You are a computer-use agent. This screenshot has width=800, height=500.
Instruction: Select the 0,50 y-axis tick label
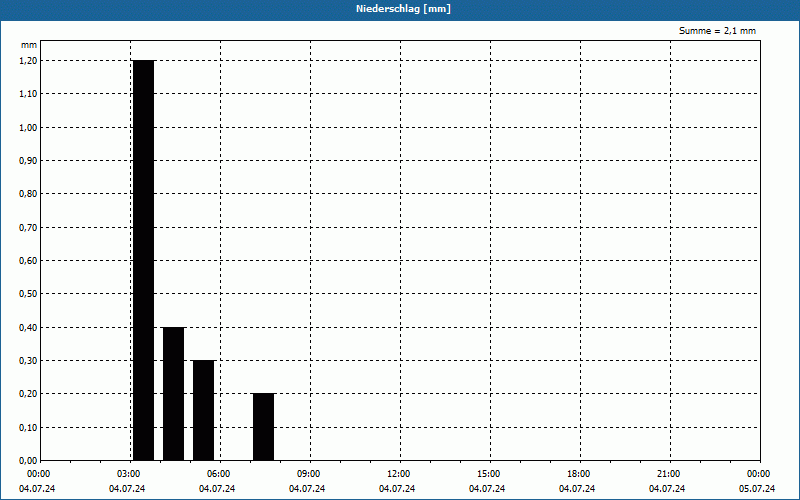click(28, 294)
